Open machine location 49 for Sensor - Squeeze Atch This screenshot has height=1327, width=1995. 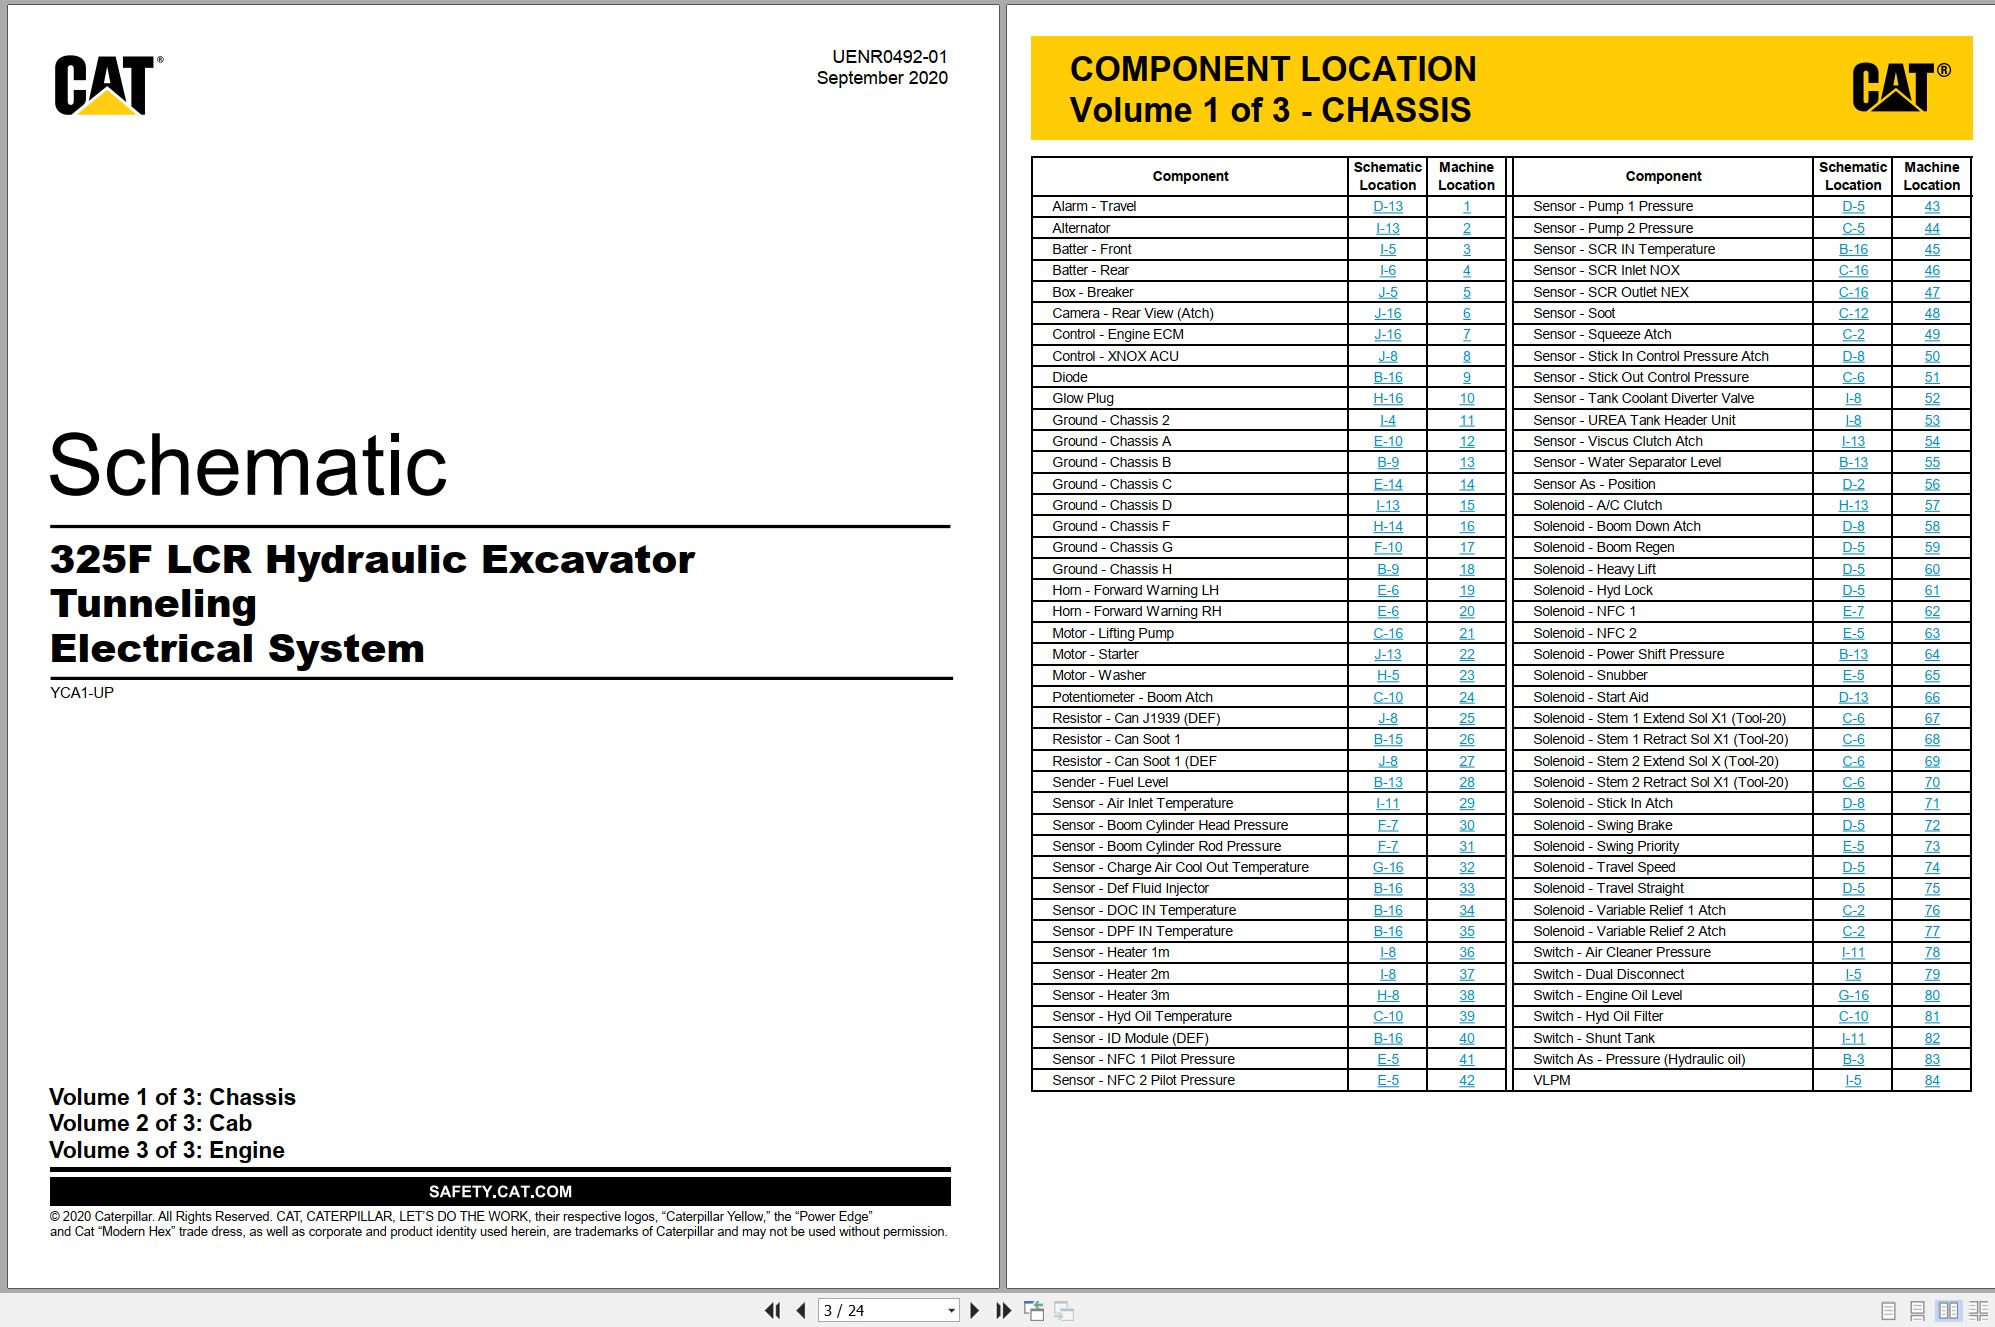pyautogui.click(x=1931, y=335)
